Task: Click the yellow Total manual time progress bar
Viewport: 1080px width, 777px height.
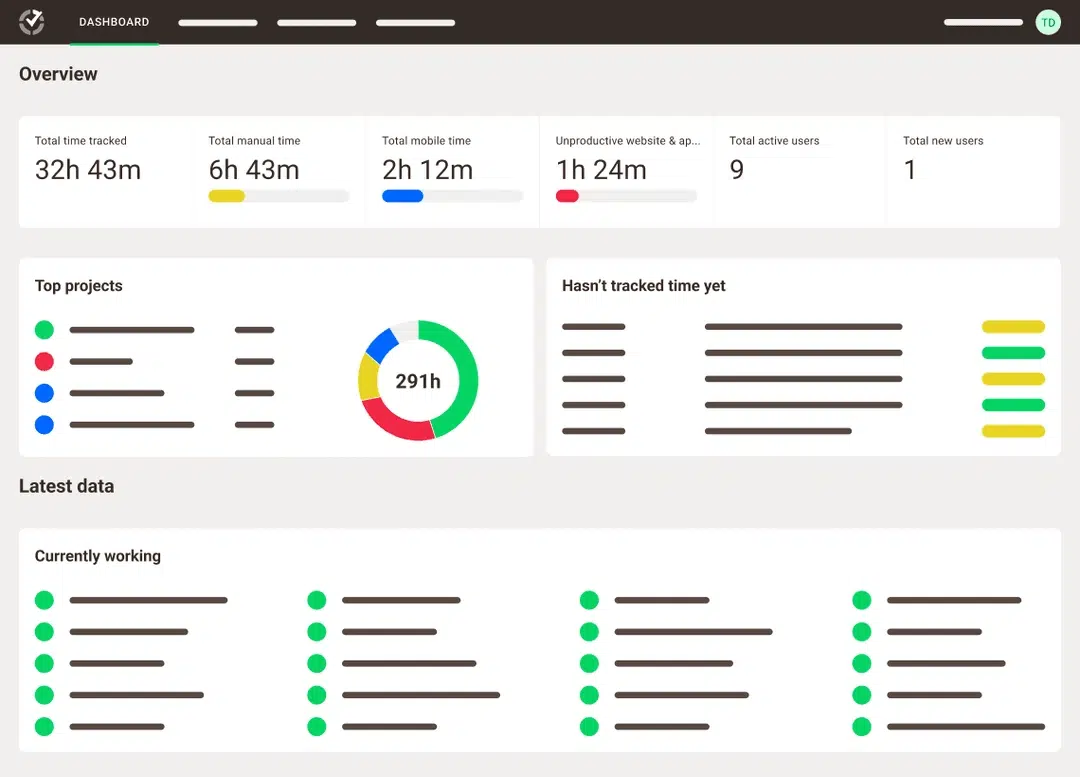Action: [x=226, y=196]
